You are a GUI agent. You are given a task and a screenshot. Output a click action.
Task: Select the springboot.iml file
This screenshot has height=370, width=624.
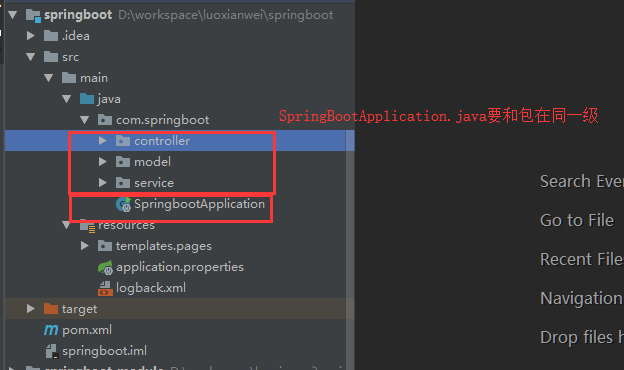click(x=105, y=351)
